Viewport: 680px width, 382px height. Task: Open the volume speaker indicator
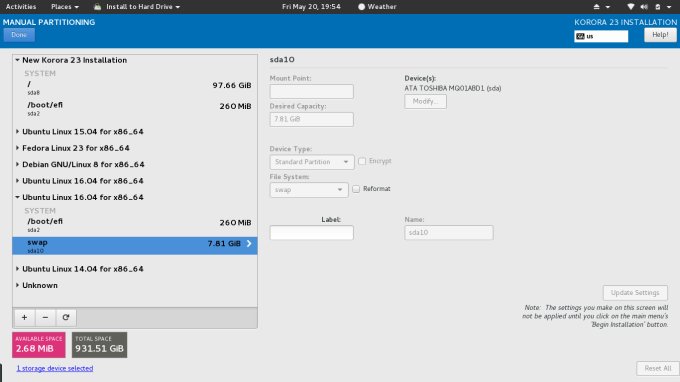pos(644,7)
